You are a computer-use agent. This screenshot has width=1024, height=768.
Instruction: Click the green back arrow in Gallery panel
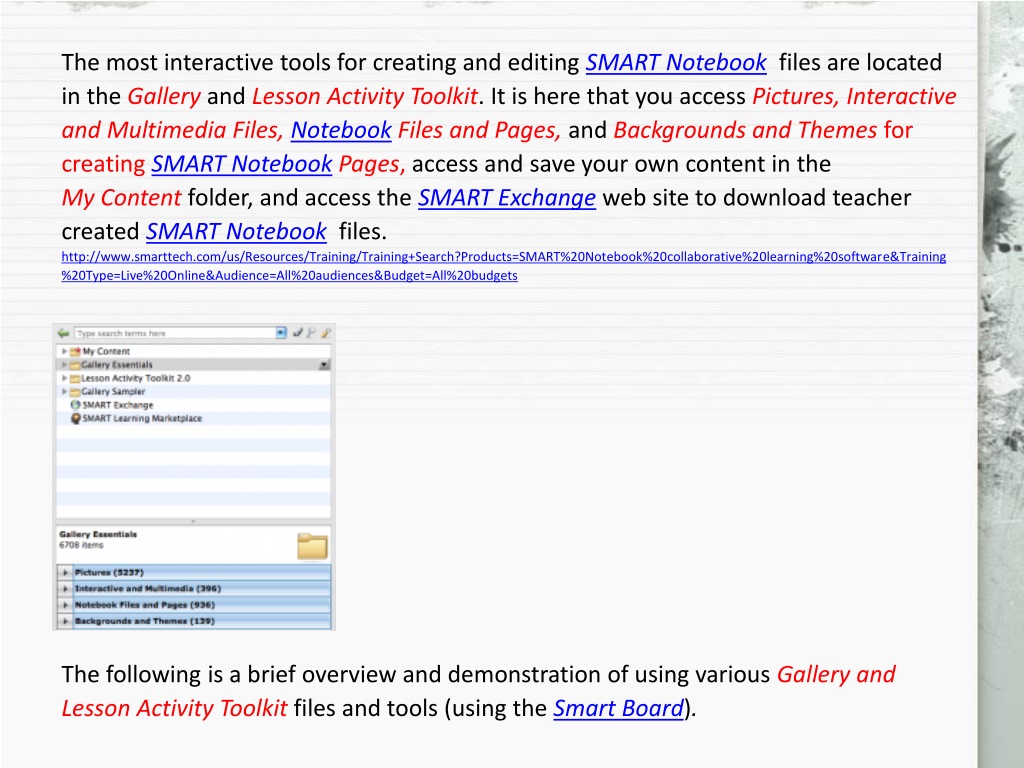[x=63, y=333]
